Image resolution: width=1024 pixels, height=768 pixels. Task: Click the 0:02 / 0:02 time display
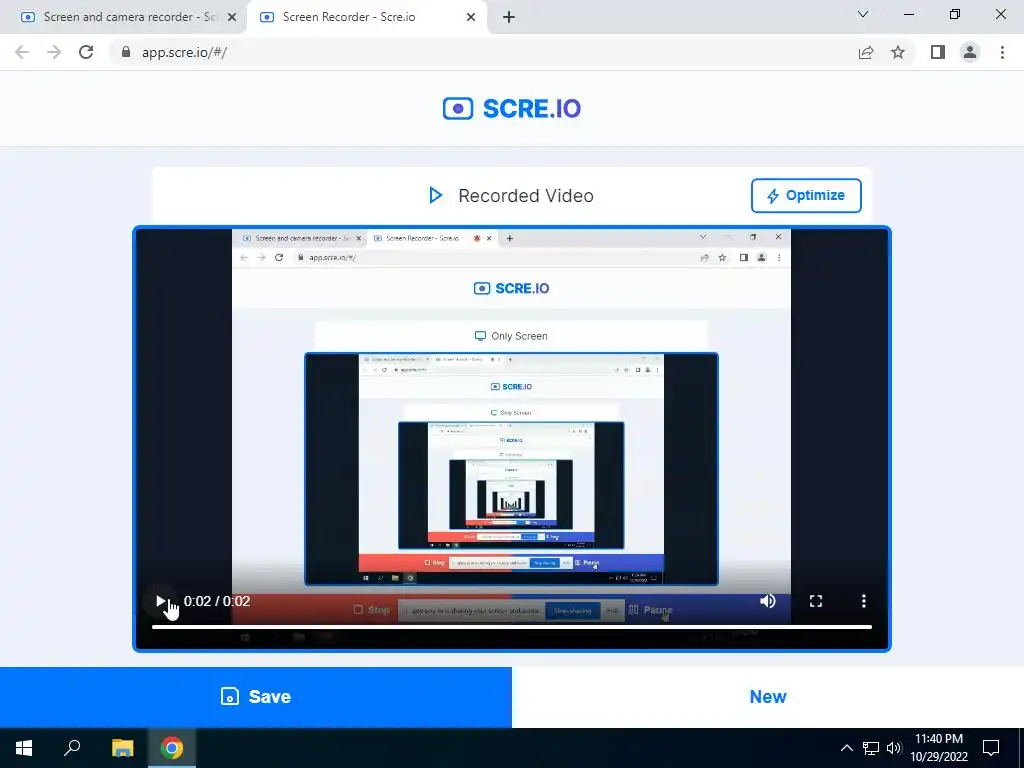tap(217, 601)
